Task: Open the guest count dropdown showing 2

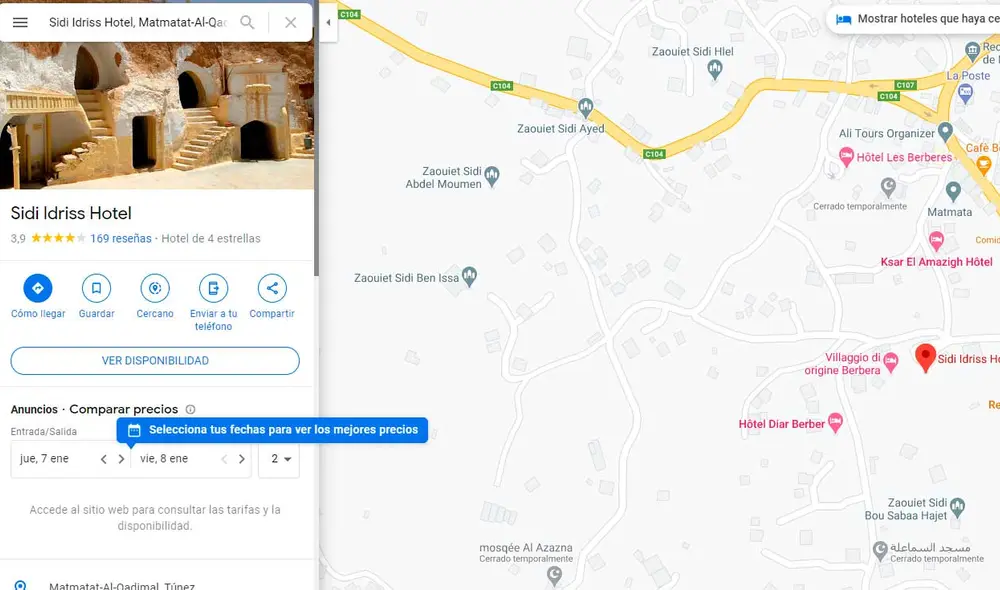Action: click(x=279, y=459)
